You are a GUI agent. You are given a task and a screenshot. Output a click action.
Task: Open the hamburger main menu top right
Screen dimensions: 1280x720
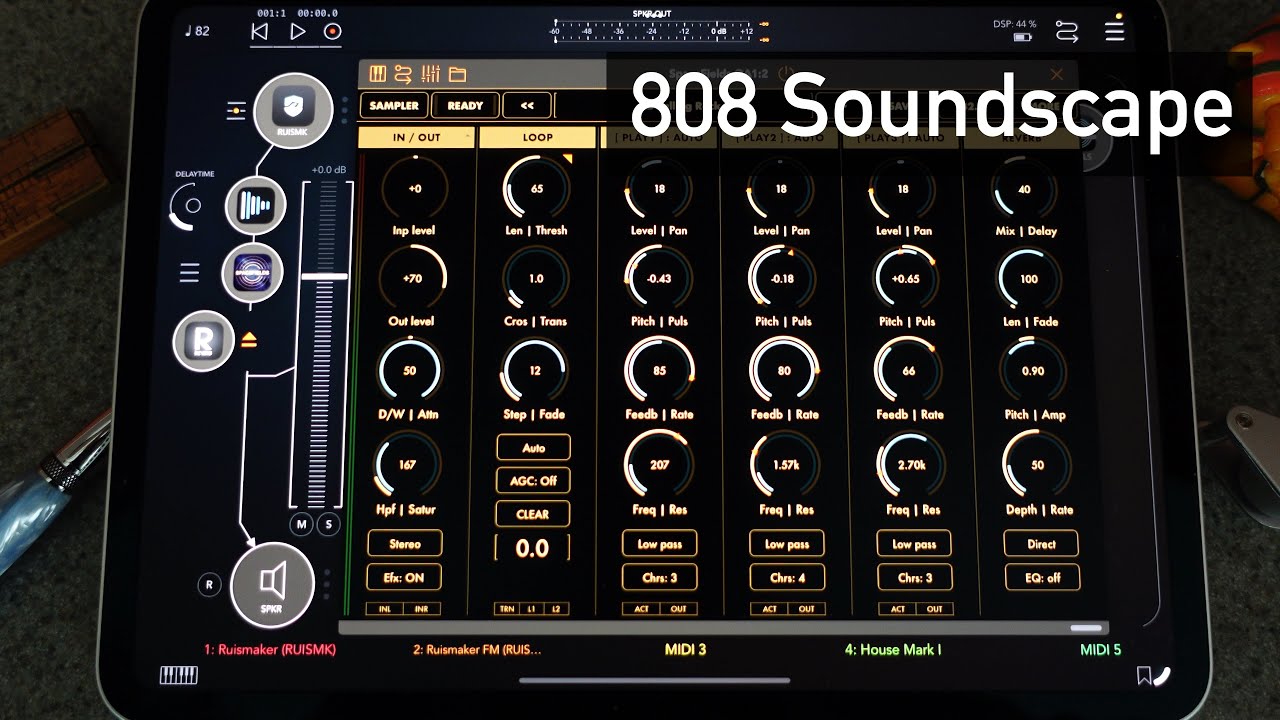tap(1114, 32)
